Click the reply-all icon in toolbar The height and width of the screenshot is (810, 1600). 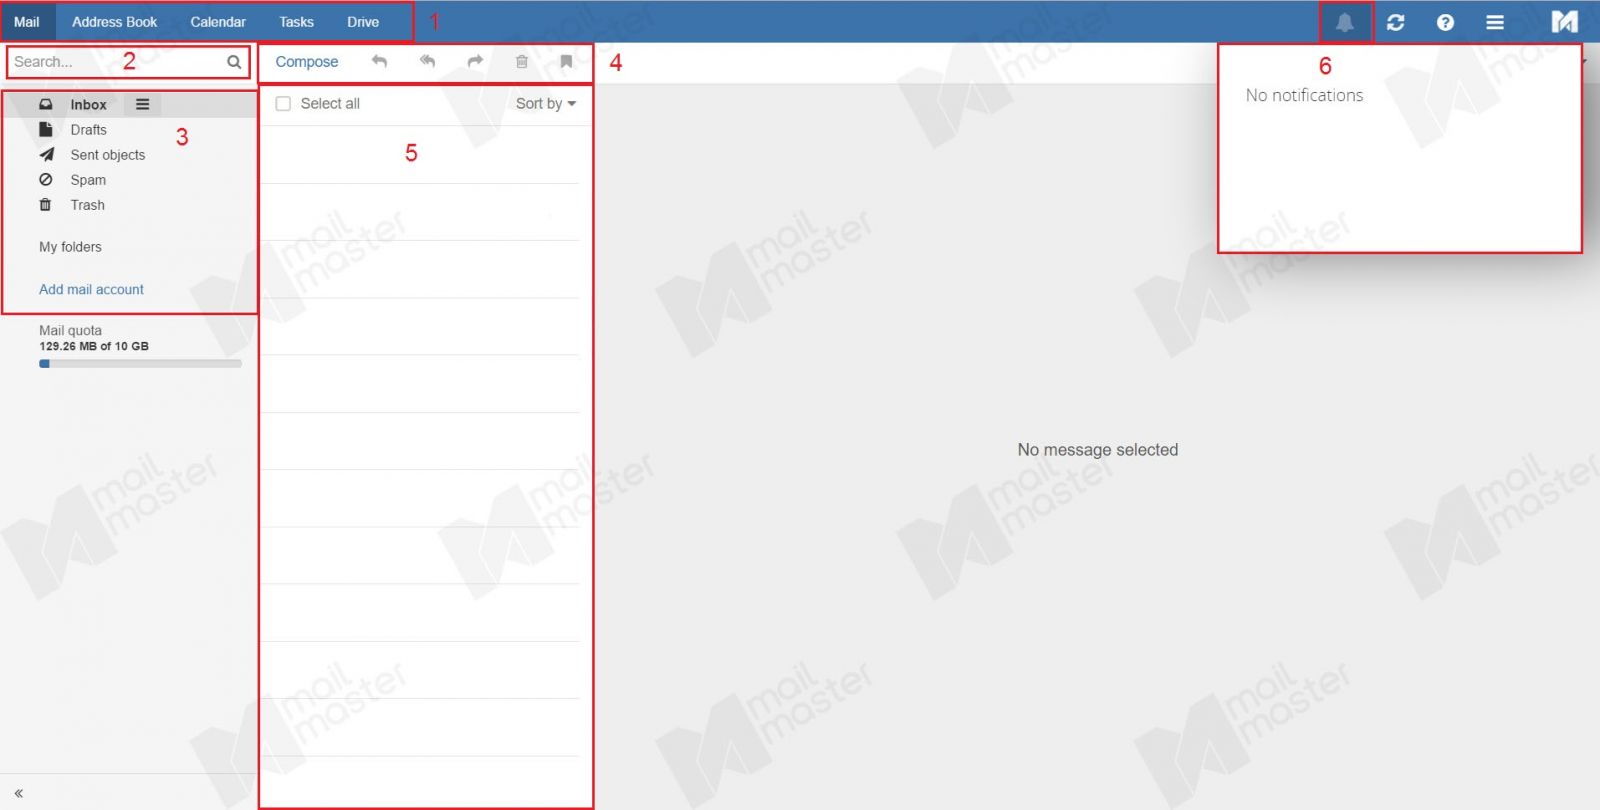tap(427, 61)
